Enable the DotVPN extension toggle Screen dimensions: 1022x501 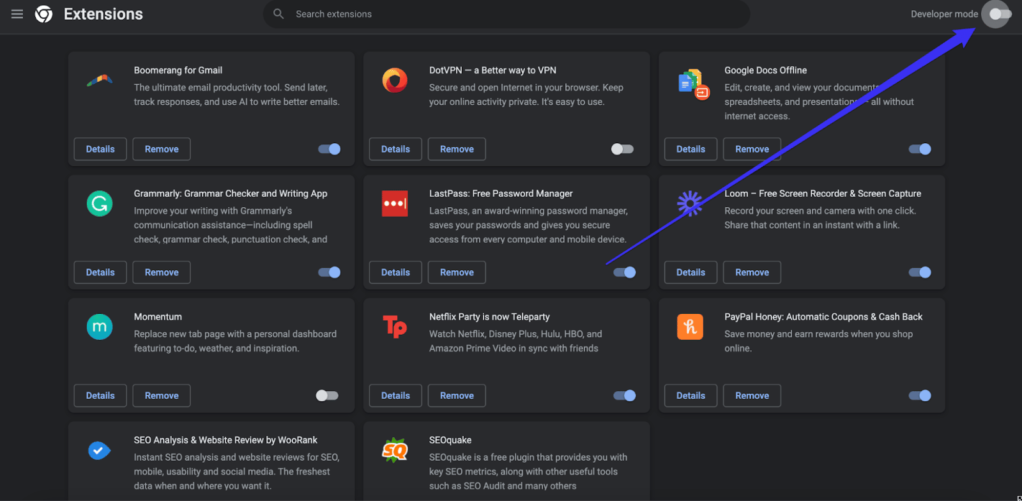pos(622,149)
